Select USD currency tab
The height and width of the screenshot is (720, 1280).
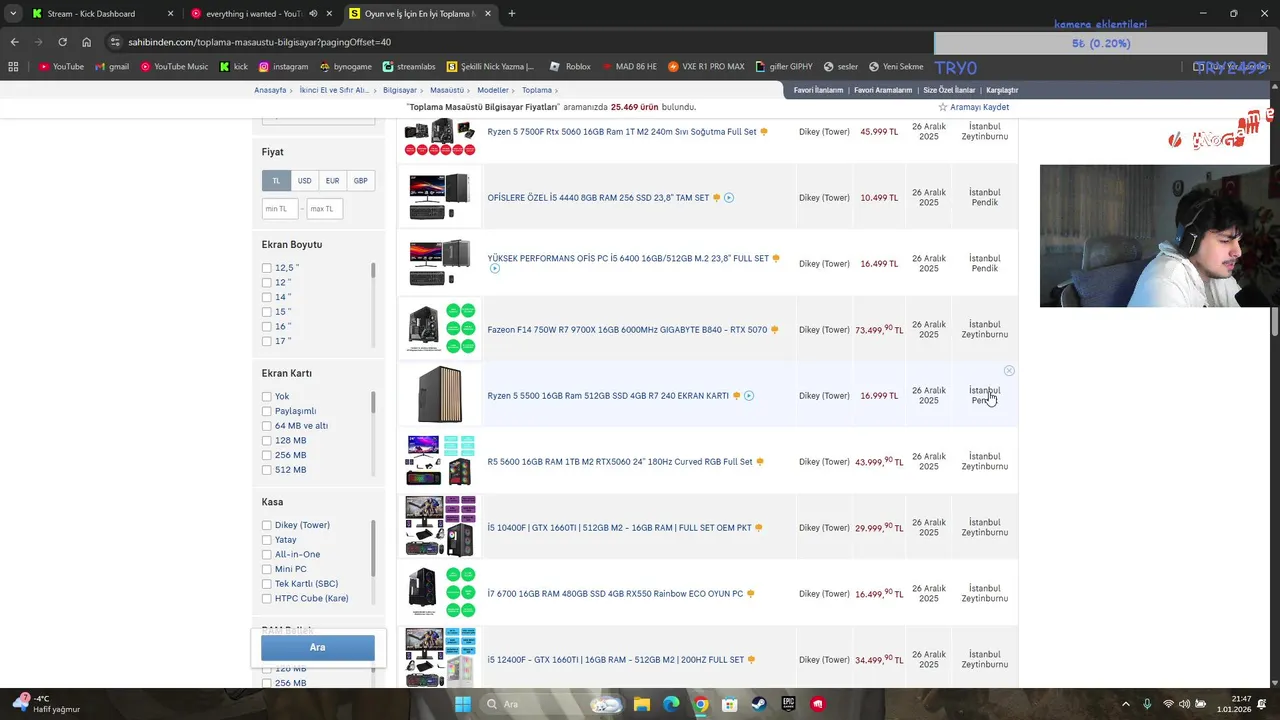pyautogui.click(x=304, y=181)
